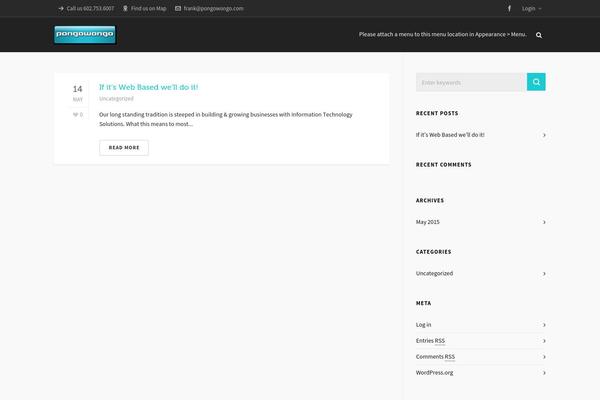Open the Uncategorized category in sidebar
The width and height of the screenshot is (600, 400).
click(x=434, y=273)
